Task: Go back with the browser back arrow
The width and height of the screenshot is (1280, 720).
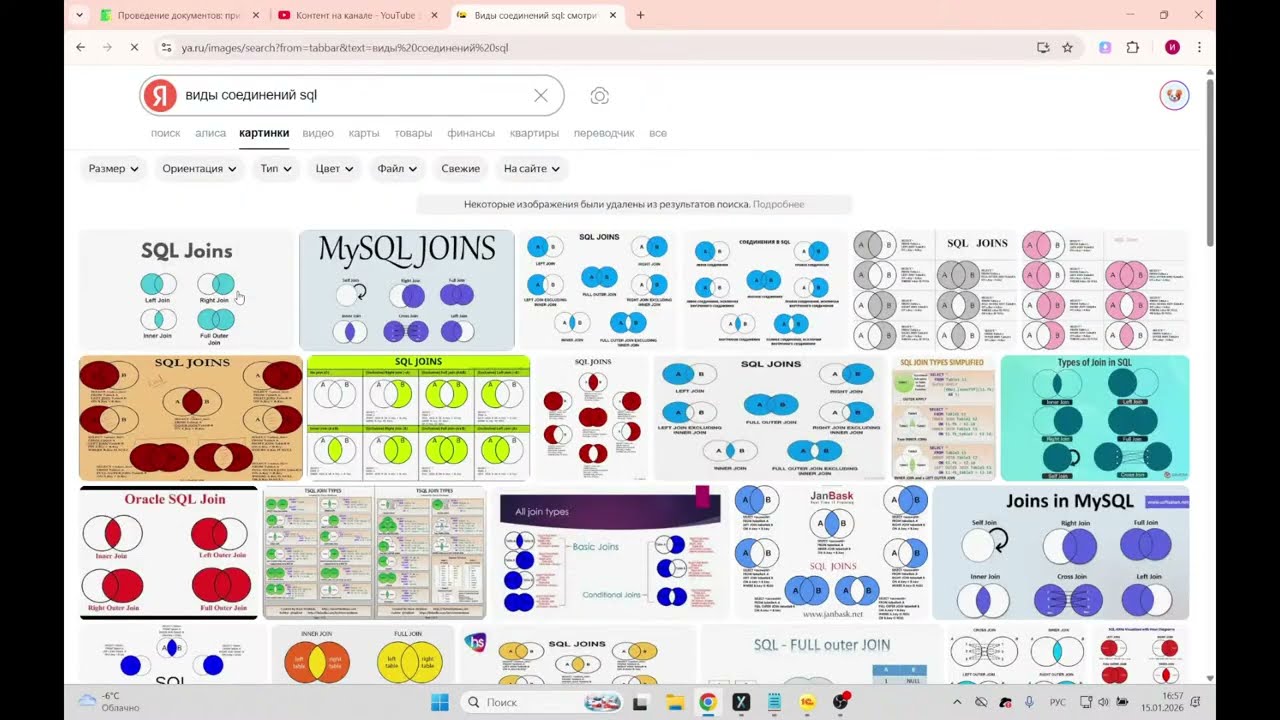Action: click(81, 47)
